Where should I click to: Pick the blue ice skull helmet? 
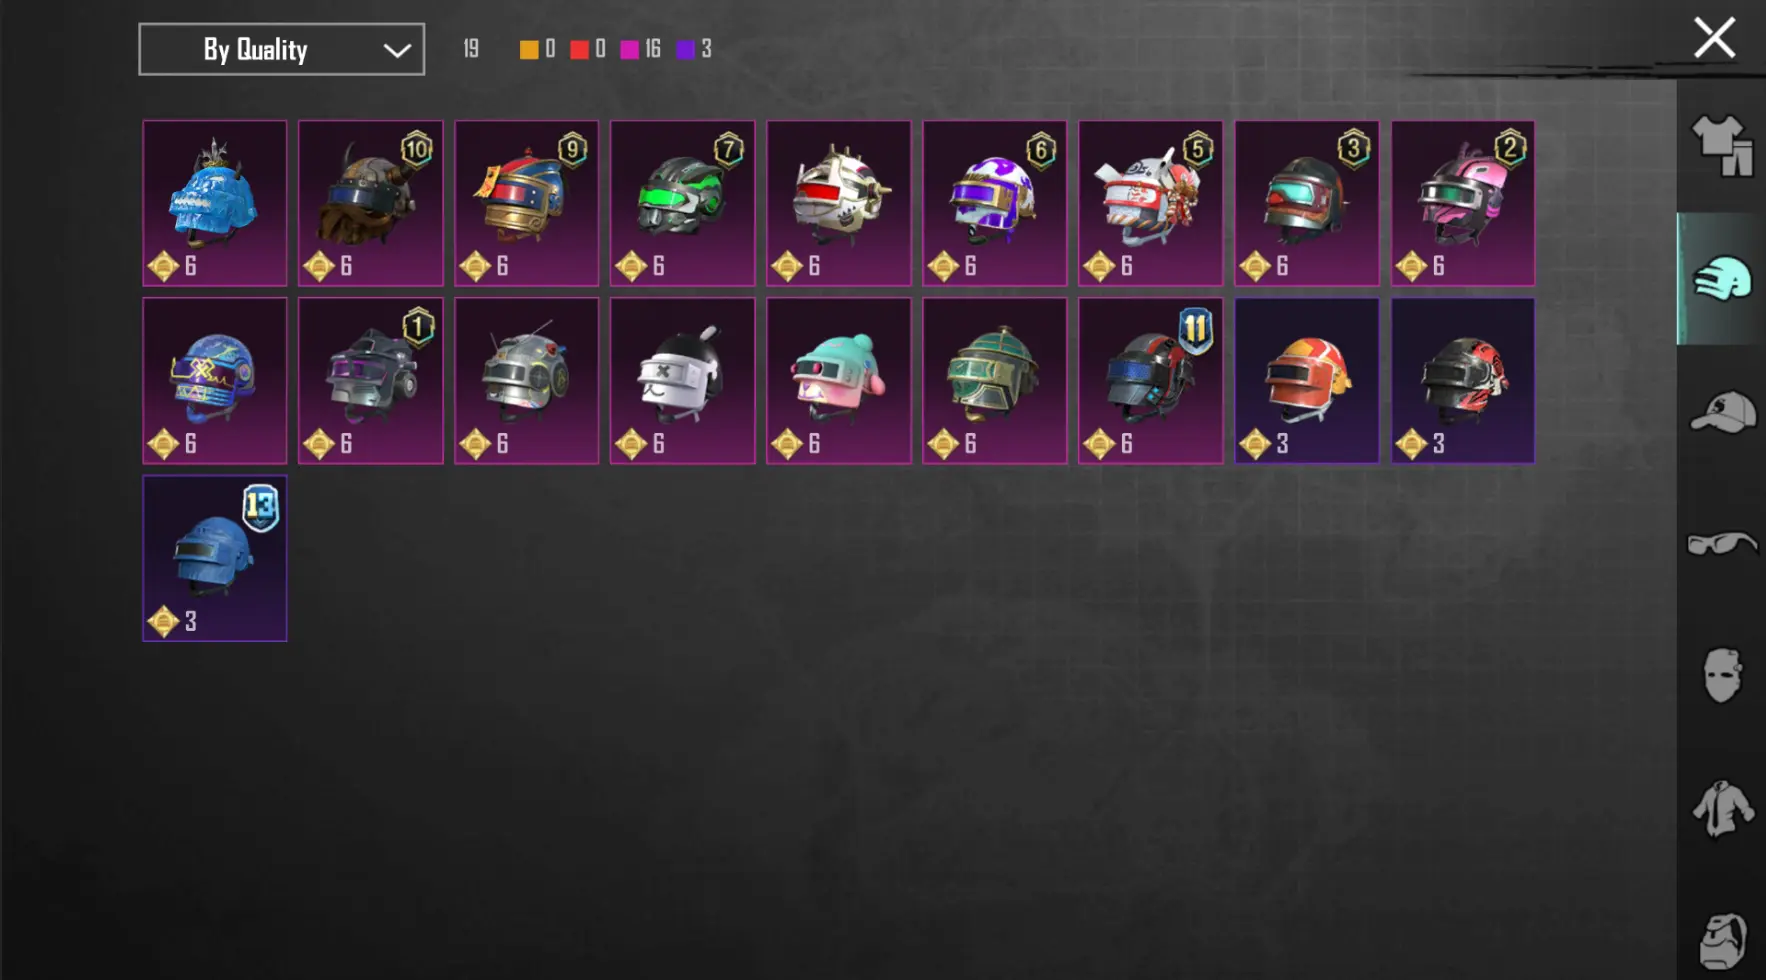[x=215, y=203]
